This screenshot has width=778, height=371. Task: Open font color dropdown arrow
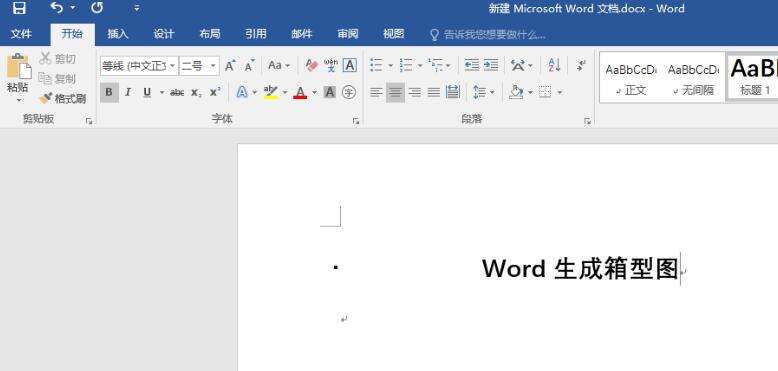point(314,92)
